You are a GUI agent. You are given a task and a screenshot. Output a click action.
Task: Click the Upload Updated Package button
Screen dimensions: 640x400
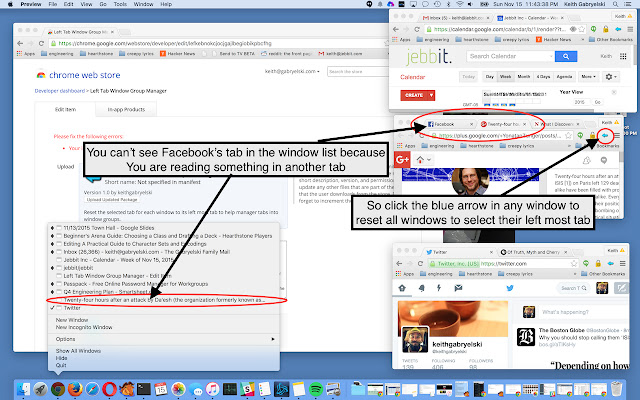tap(112, 200)
